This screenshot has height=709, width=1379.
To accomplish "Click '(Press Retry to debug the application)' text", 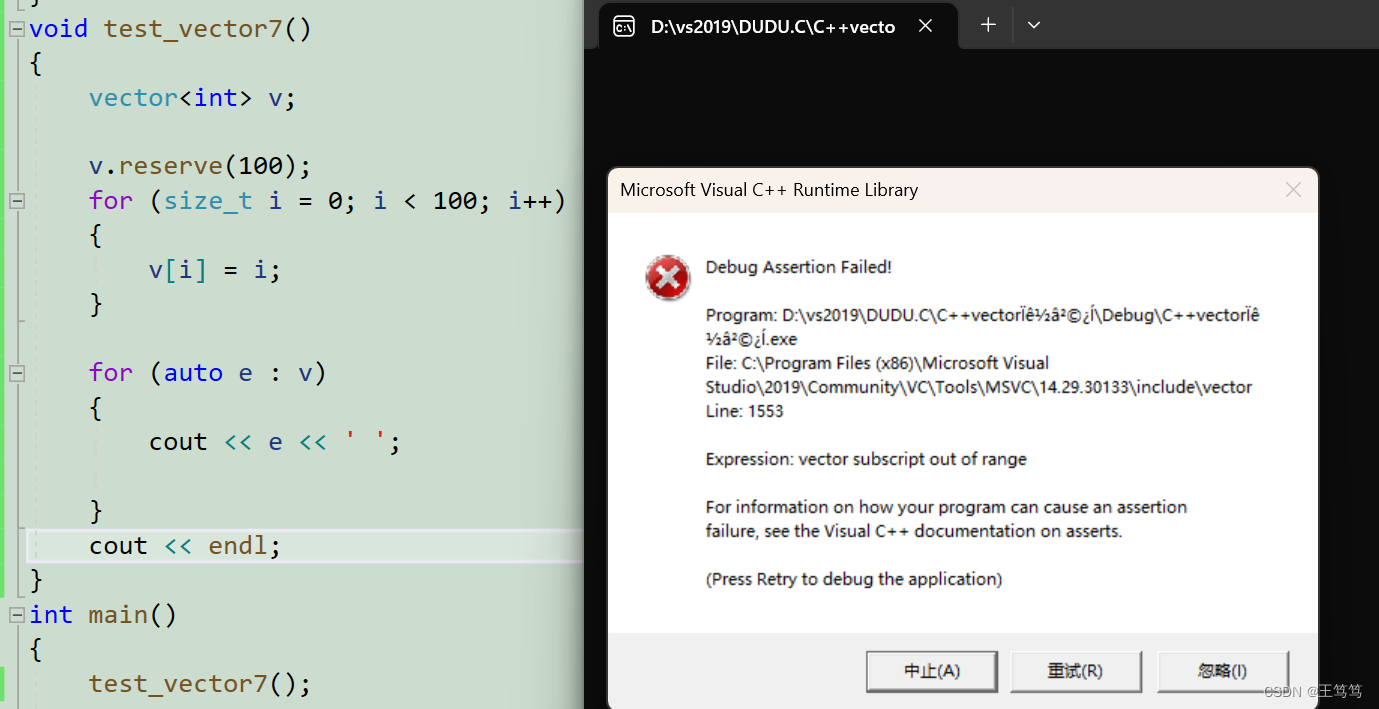I will point(854,579).
